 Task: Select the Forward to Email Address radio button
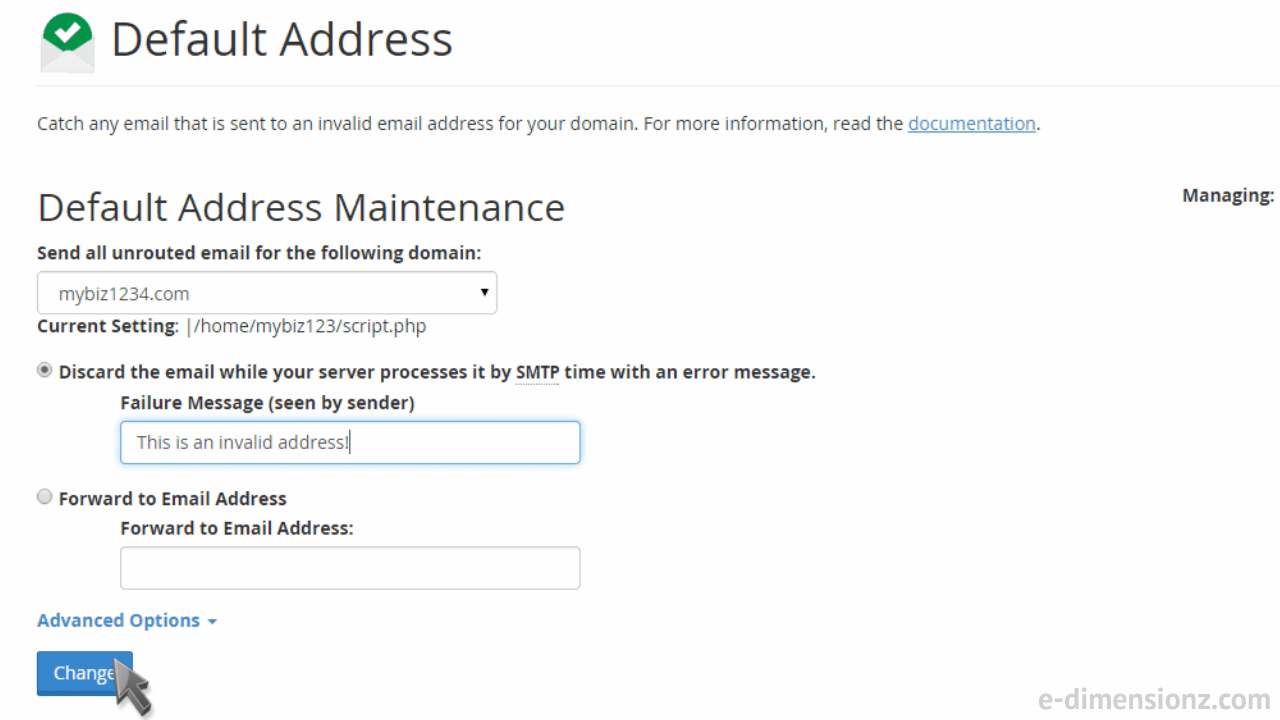45,497
